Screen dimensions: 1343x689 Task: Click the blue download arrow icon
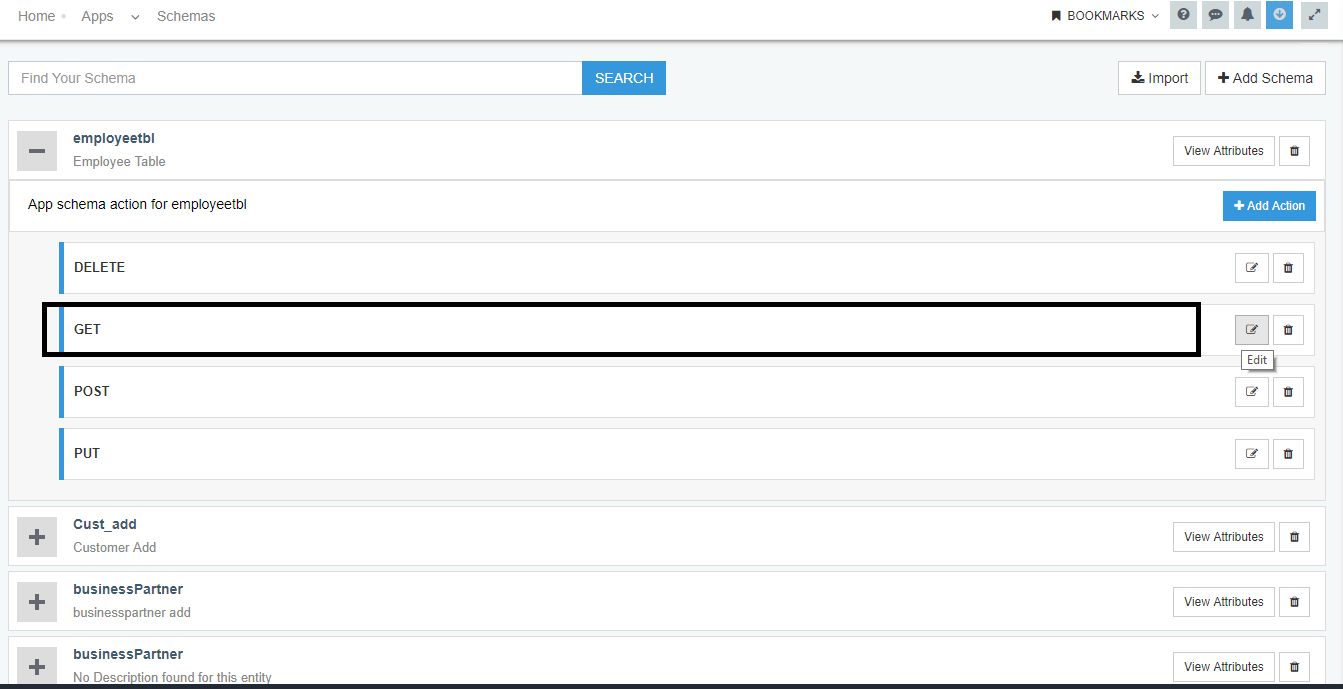(1279, 15)
